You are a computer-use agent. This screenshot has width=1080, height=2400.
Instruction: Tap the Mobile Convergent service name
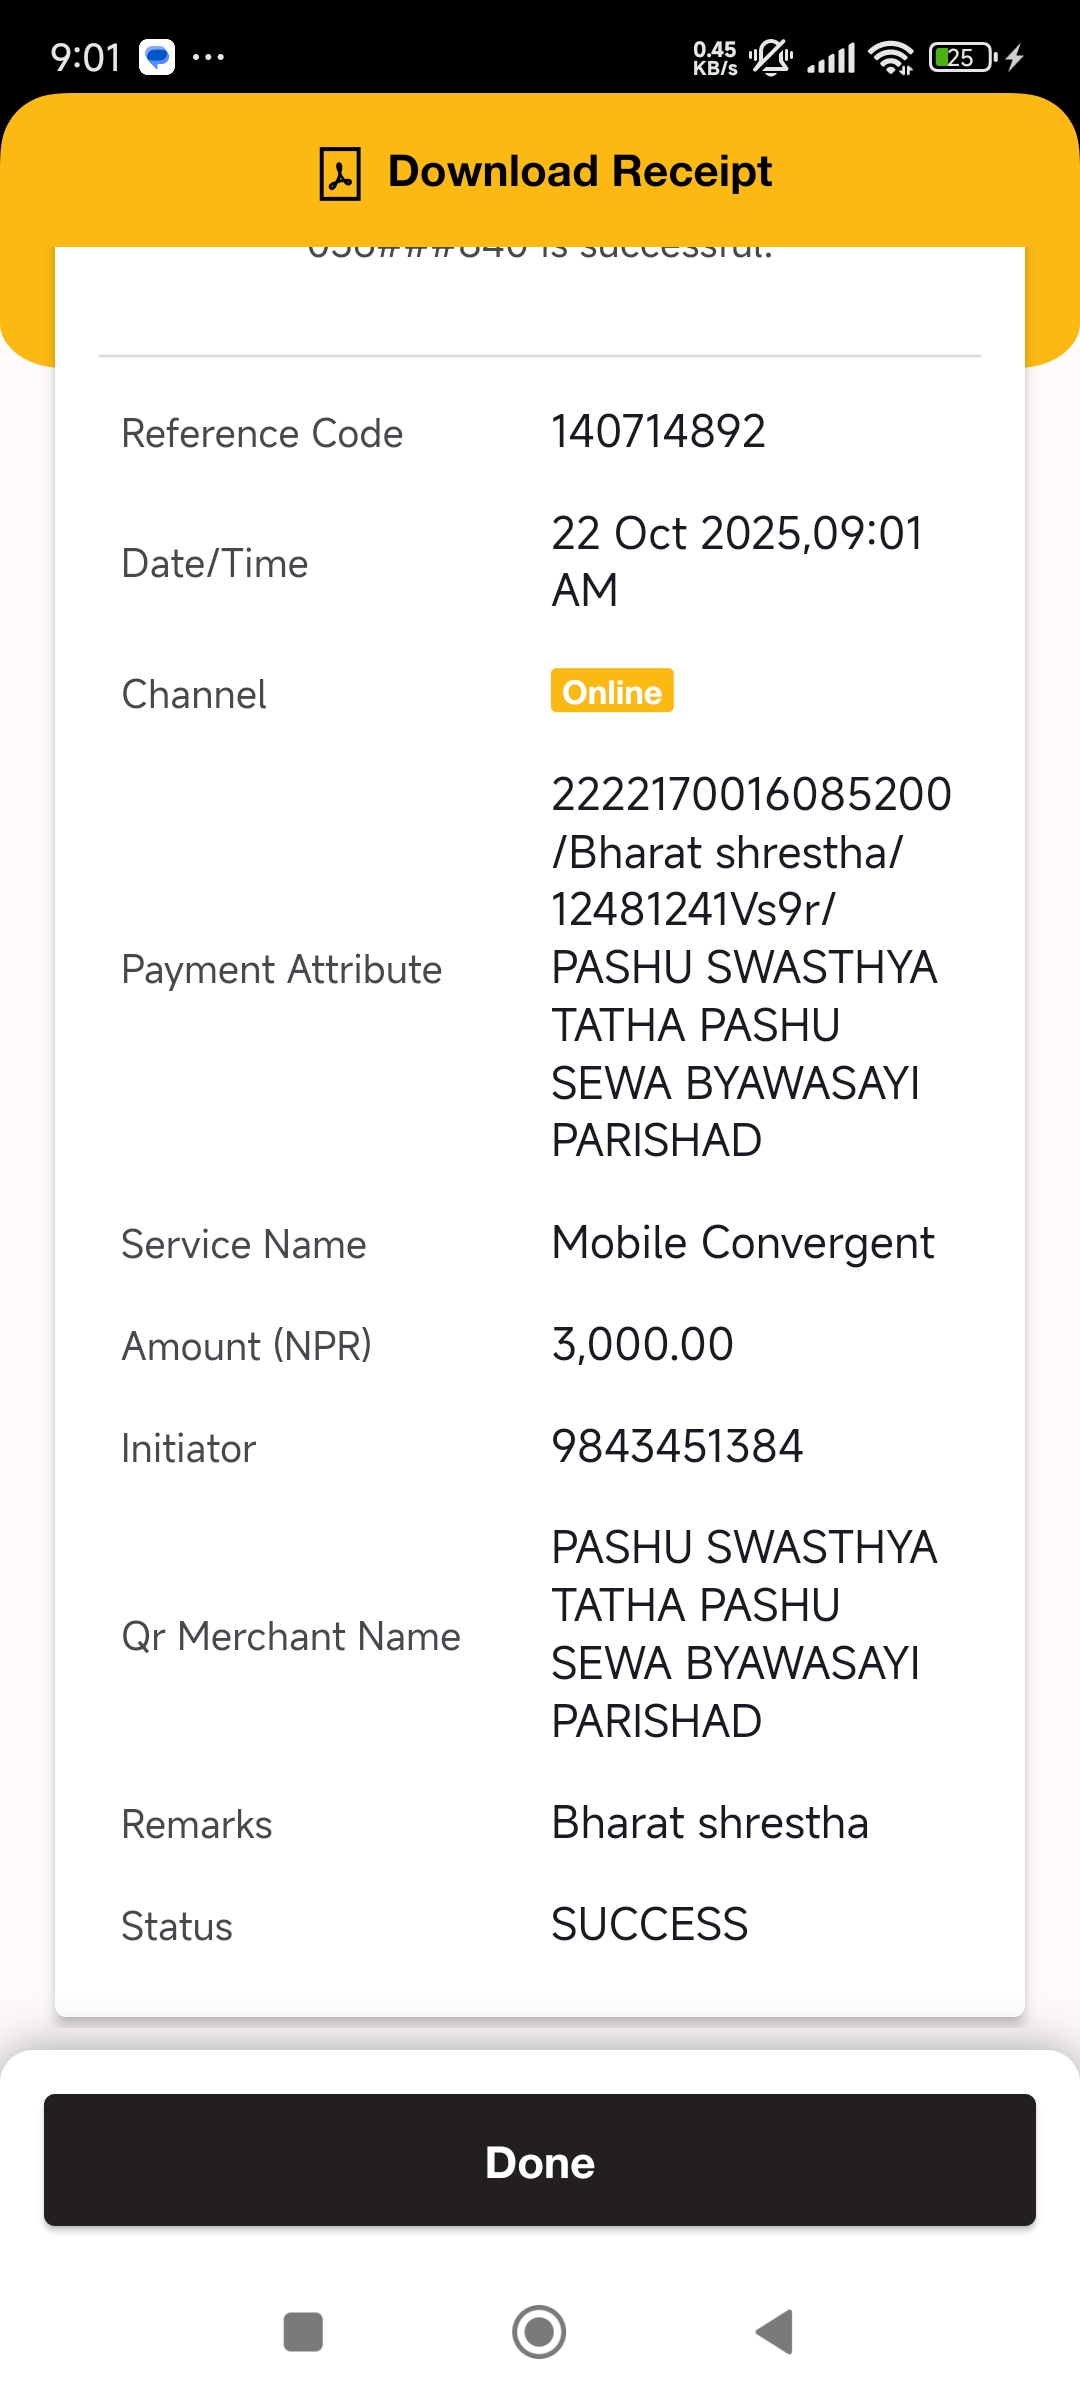point(743,1243)
